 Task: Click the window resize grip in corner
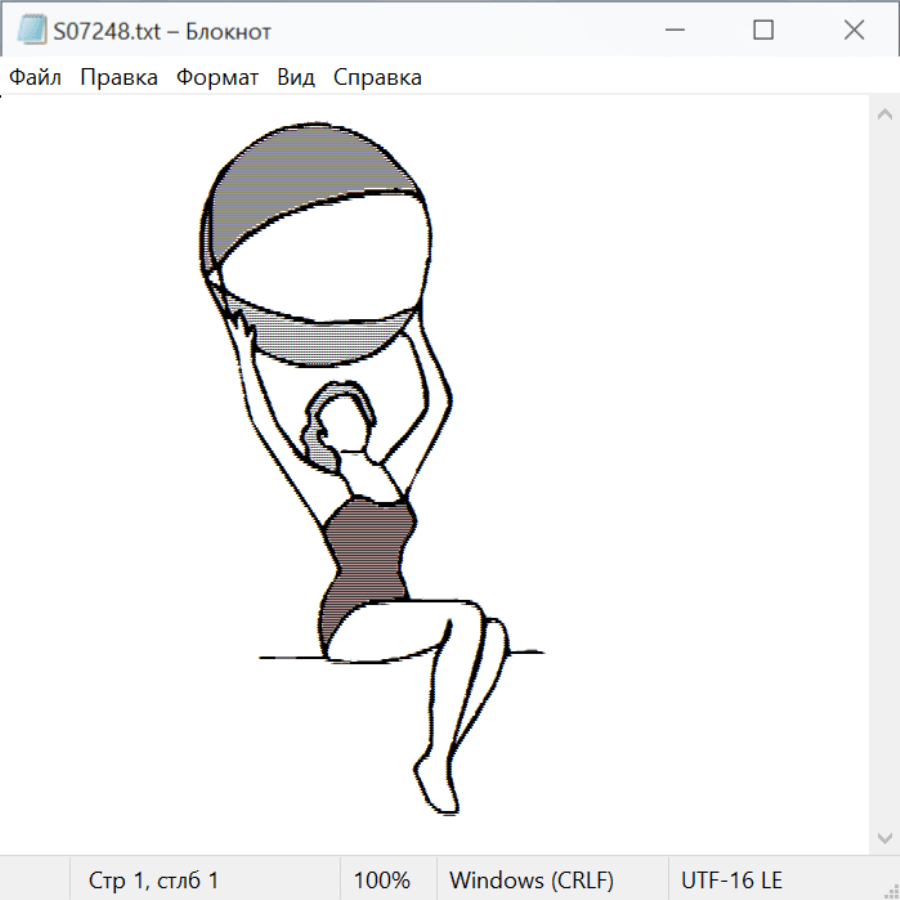pyautogui.click(x=891, y=891)
